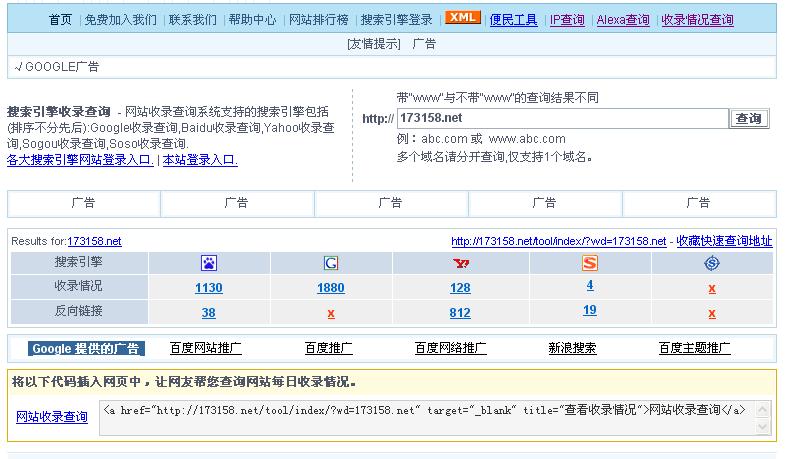Click the Baidu paw icon
The image size is (806, 459).
pyautogui.click(x=209, y=263)
